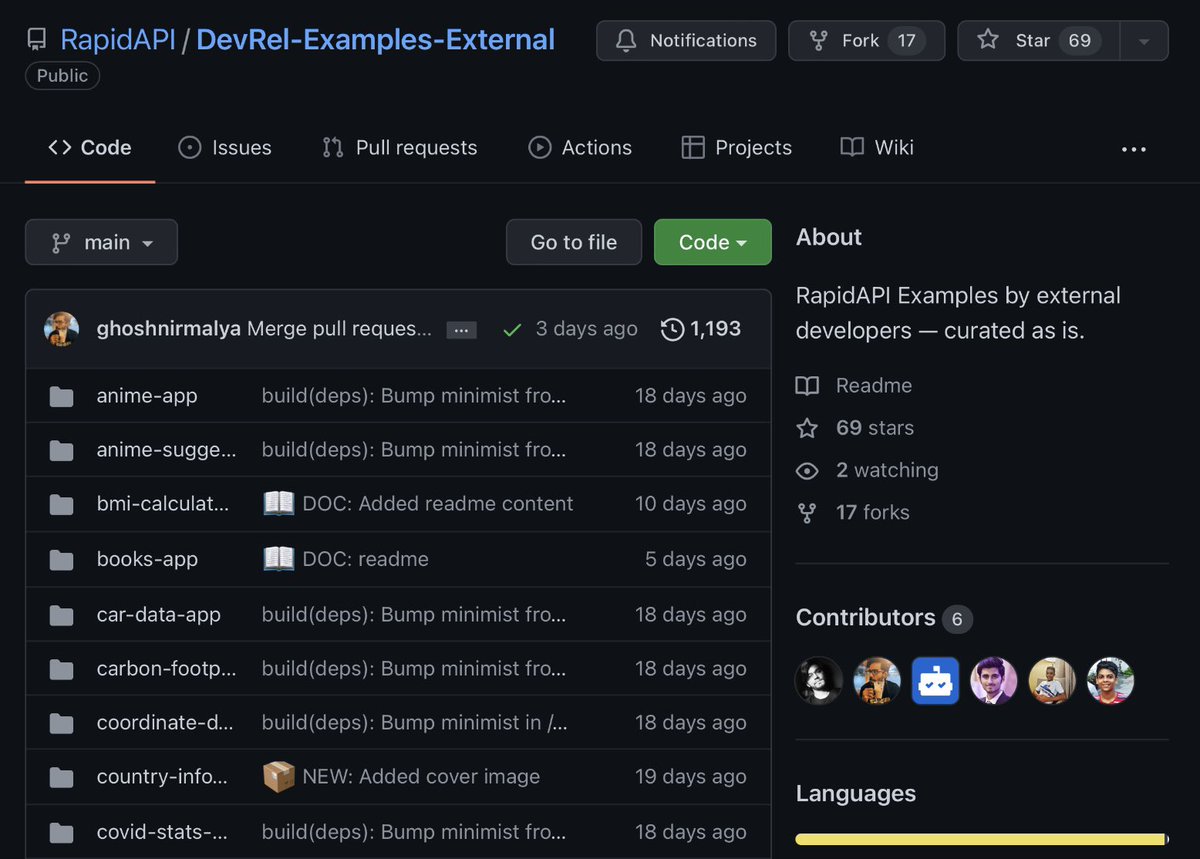Click the Public repository badge
Viewport: 1200px width, 859px height.
pos(62,76)
